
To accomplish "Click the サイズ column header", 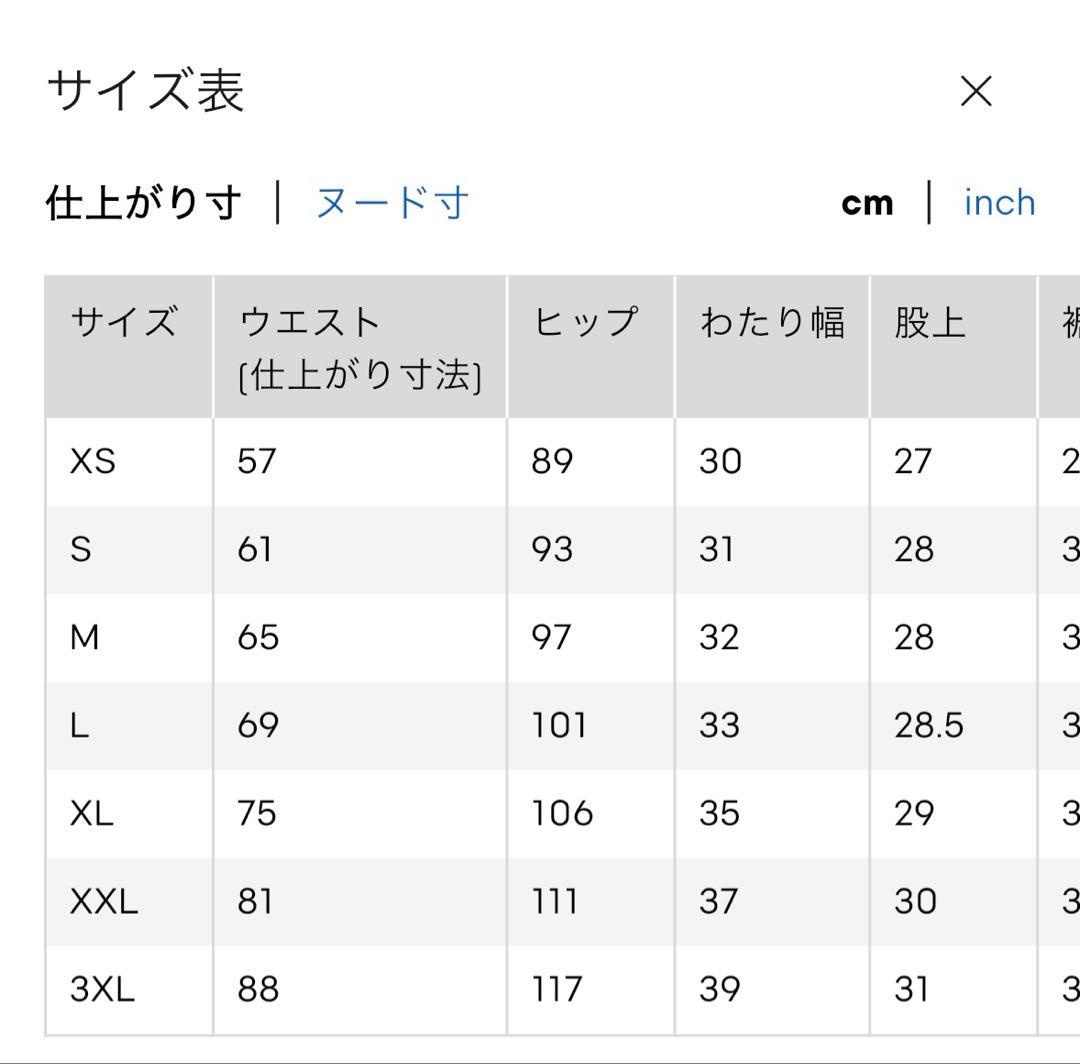I will 124,322.
